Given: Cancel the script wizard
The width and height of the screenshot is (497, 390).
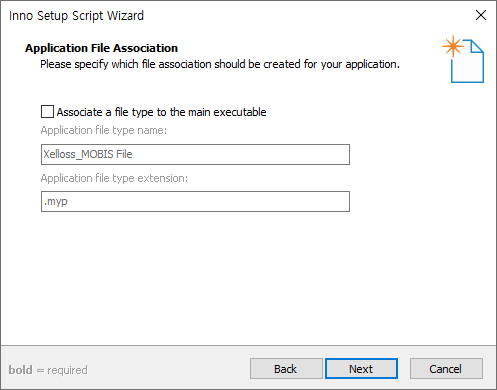Looking at the screenshot, I should pyautogui.click(x=446, y=369).
